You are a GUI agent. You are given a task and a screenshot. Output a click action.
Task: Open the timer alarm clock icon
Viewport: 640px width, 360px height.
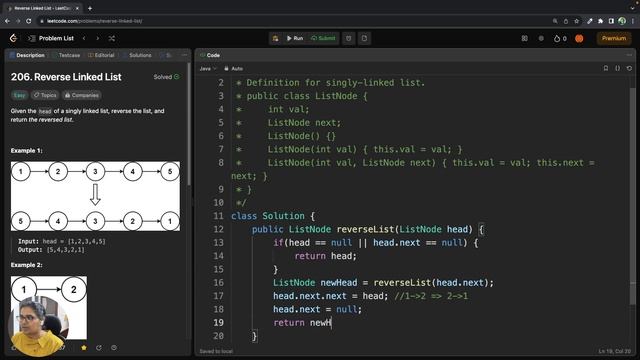pos(349,38)
